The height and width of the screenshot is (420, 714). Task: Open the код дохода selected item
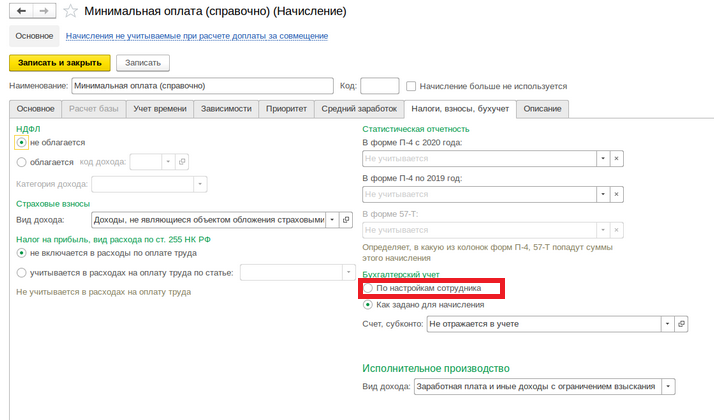pyautogui.click(x=182, y=162)
